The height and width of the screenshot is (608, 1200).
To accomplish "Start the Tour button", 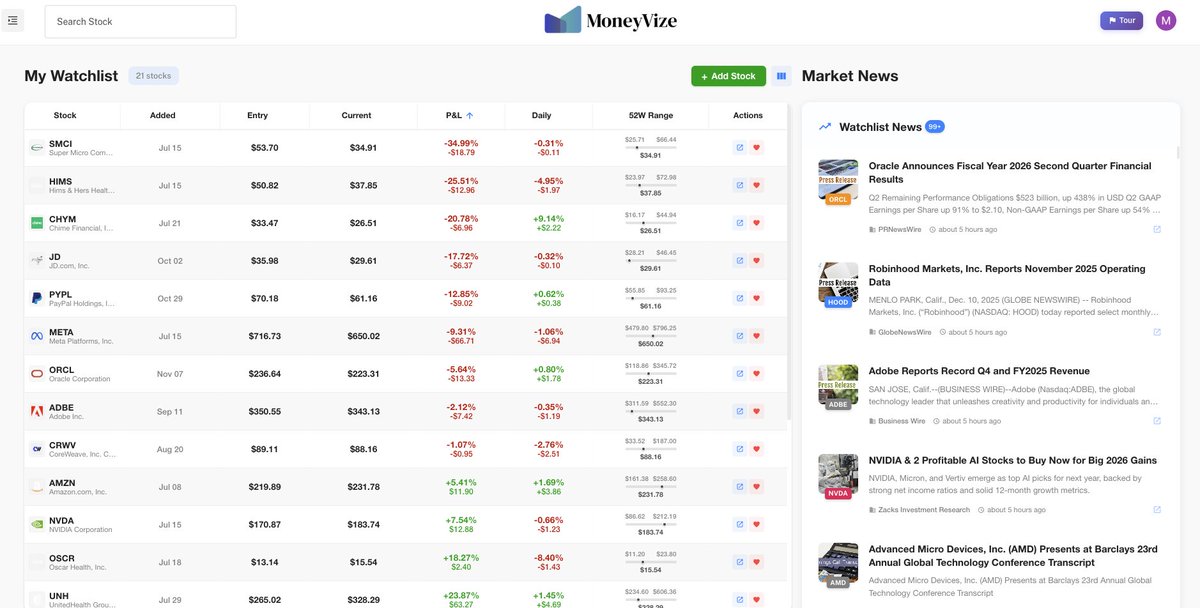I will (x=1121, y=20).
